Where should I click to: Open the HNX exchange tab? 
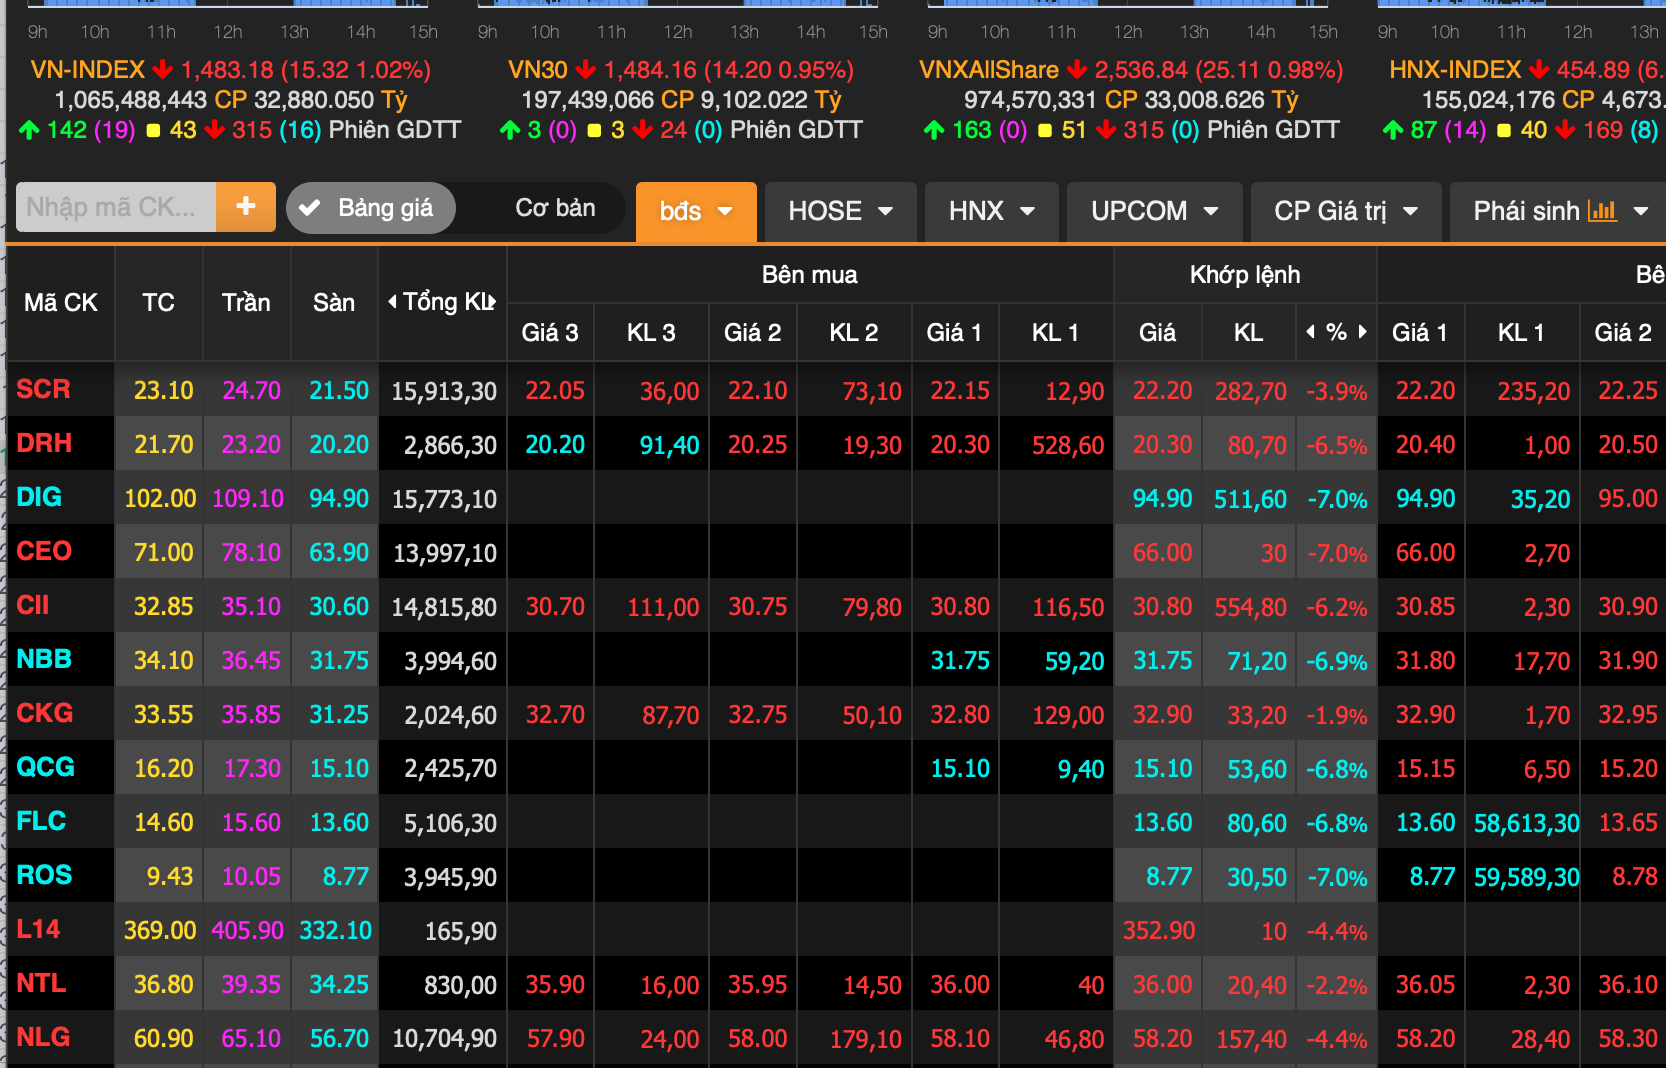click(x=990, y=211)
